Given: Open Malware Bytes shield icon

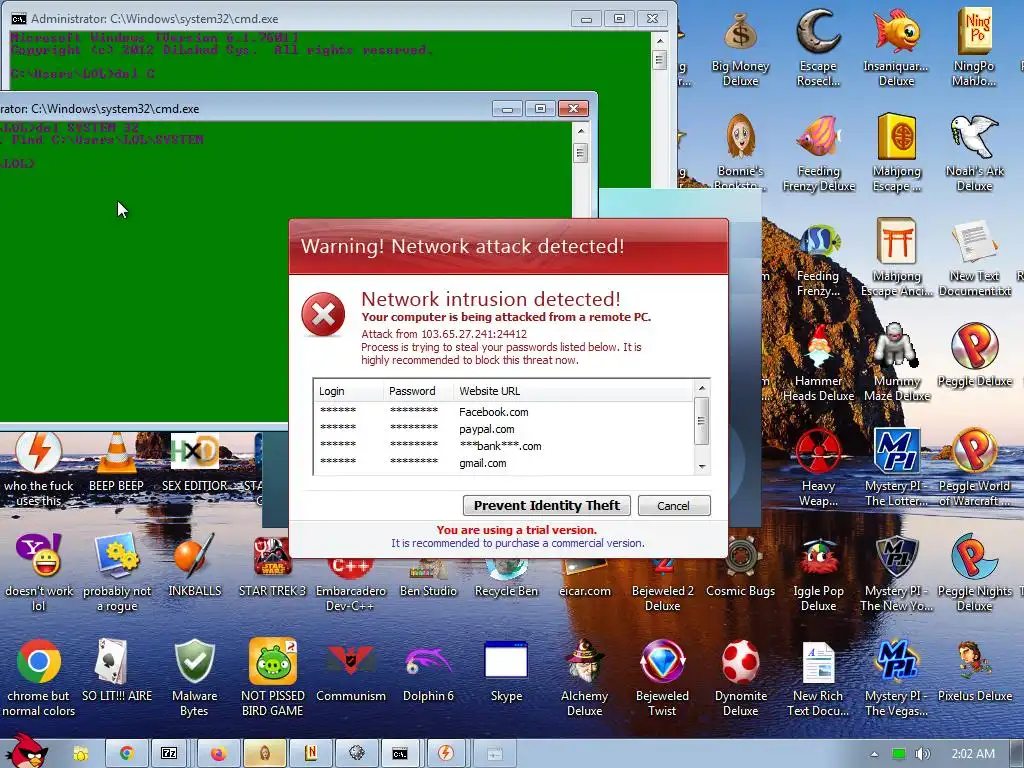Looking at the screenshot, I should point(195,679).
